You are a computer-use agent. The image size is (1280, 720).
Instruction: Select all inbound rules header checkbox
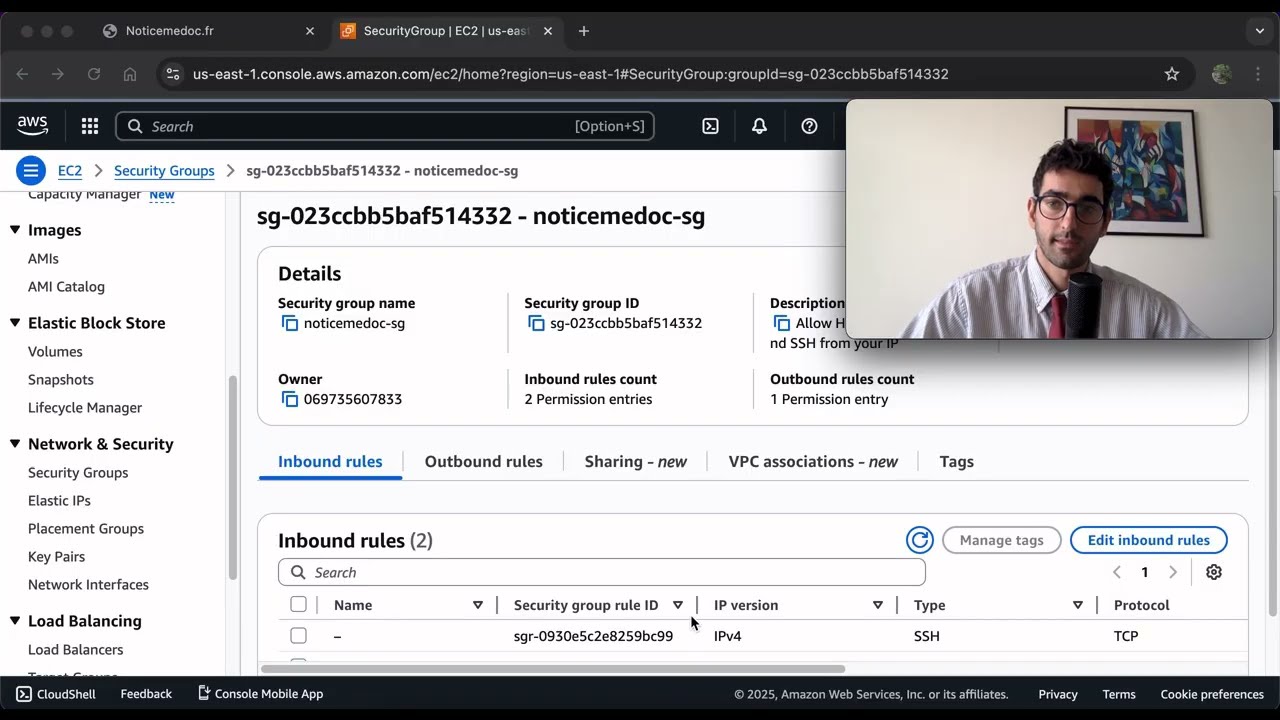(x=298, y=604)
